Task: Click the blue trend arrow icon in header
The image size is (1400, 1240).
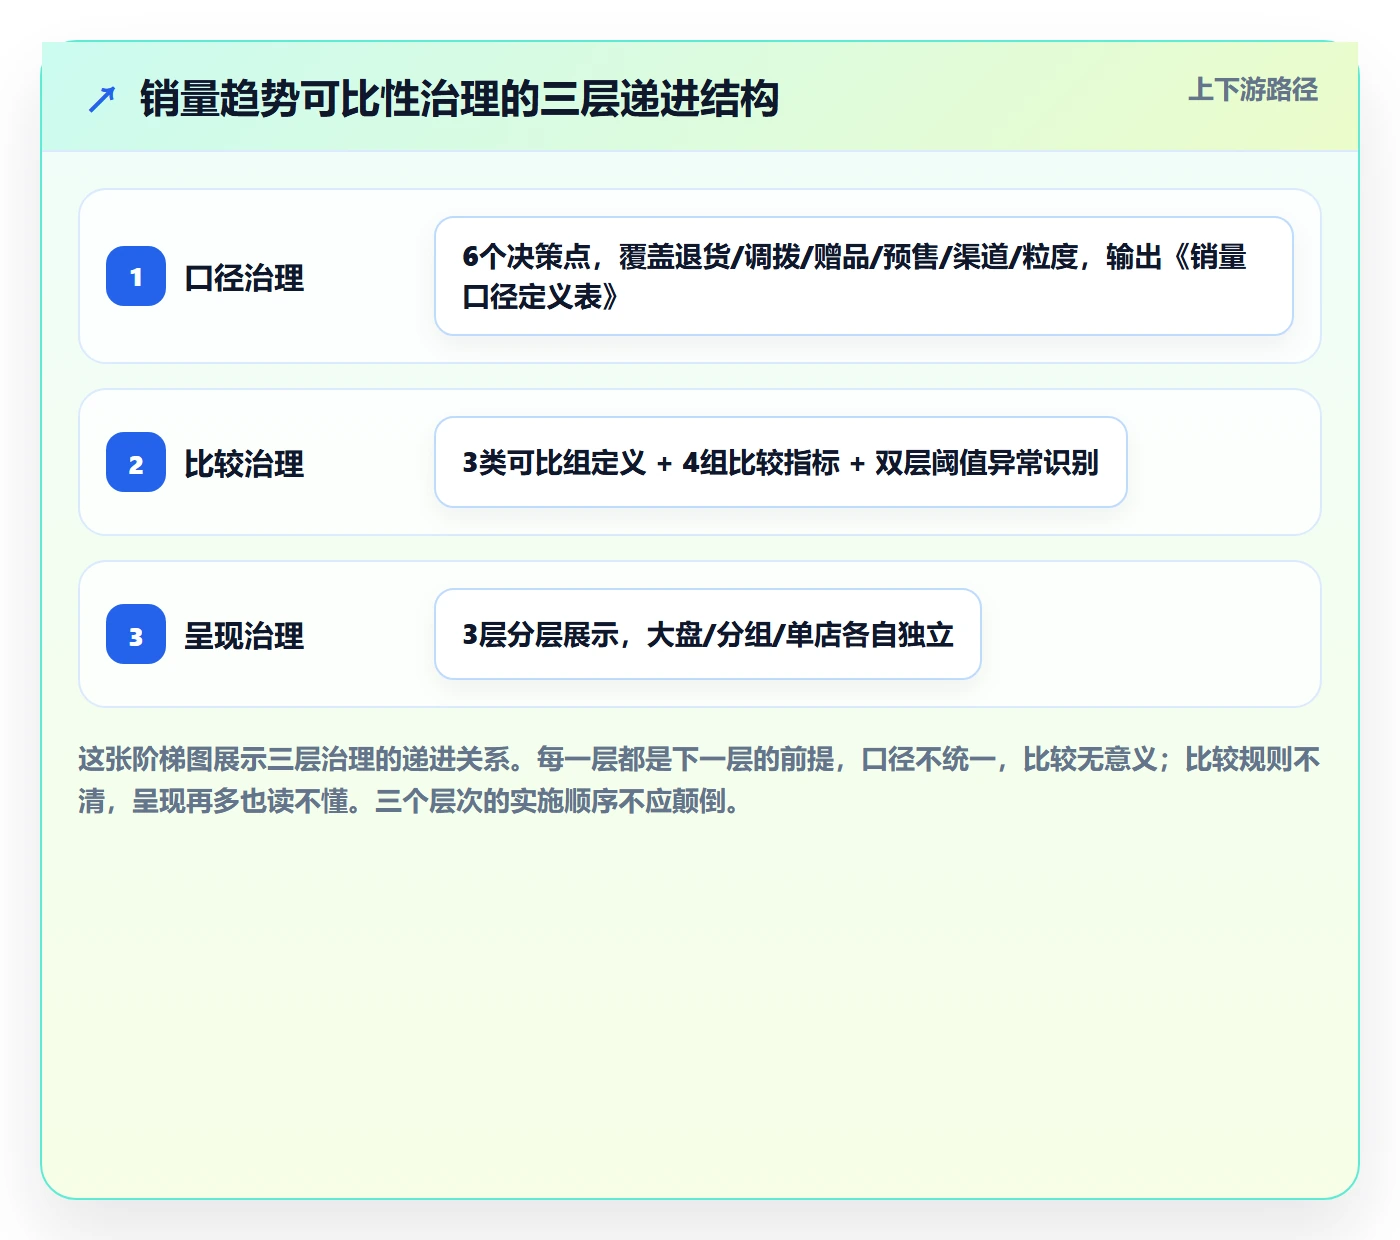Action: pos(102,99)
